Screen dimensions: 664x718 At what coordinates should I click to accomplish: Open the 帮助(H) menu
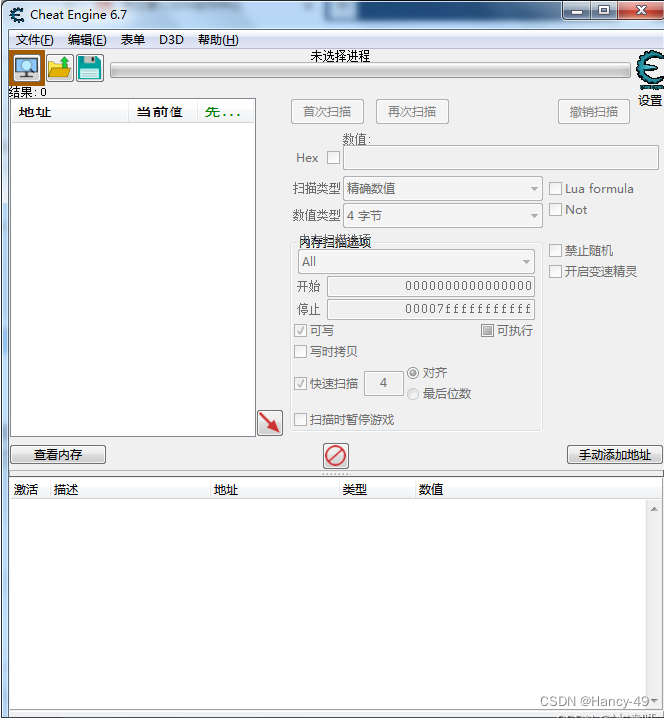[218, 40]
